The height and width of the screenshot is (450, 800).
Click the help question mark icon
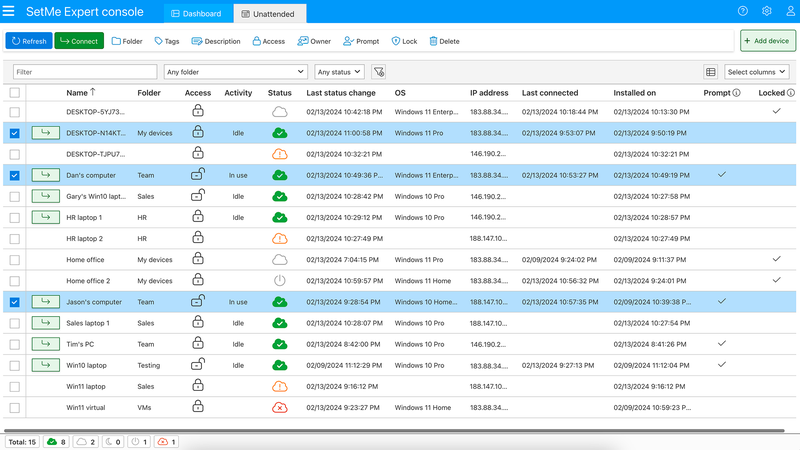(742, 12)
